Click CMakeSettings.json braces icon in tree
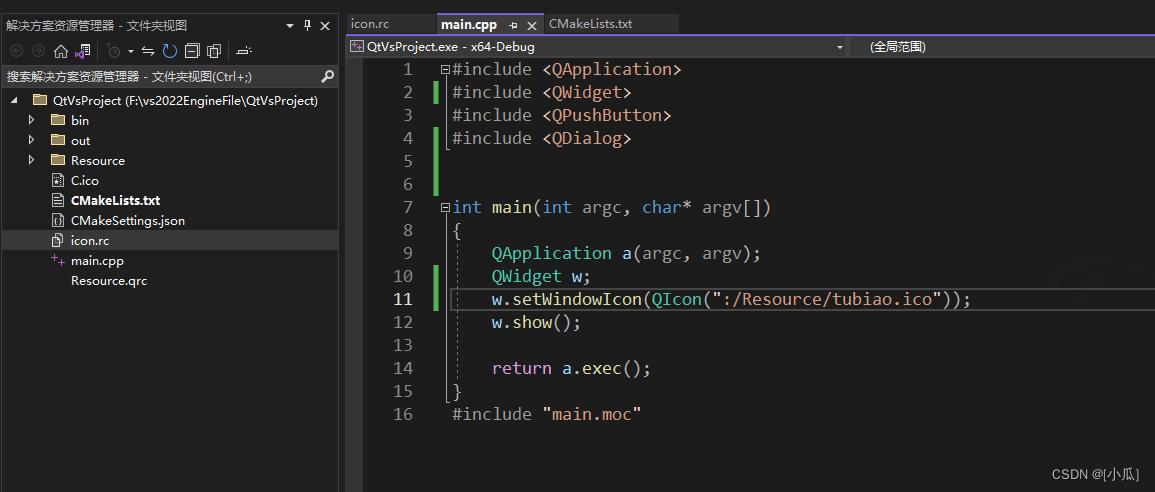Image resolution: width=1155 pixels, height=492 pixels. point(58,220)
